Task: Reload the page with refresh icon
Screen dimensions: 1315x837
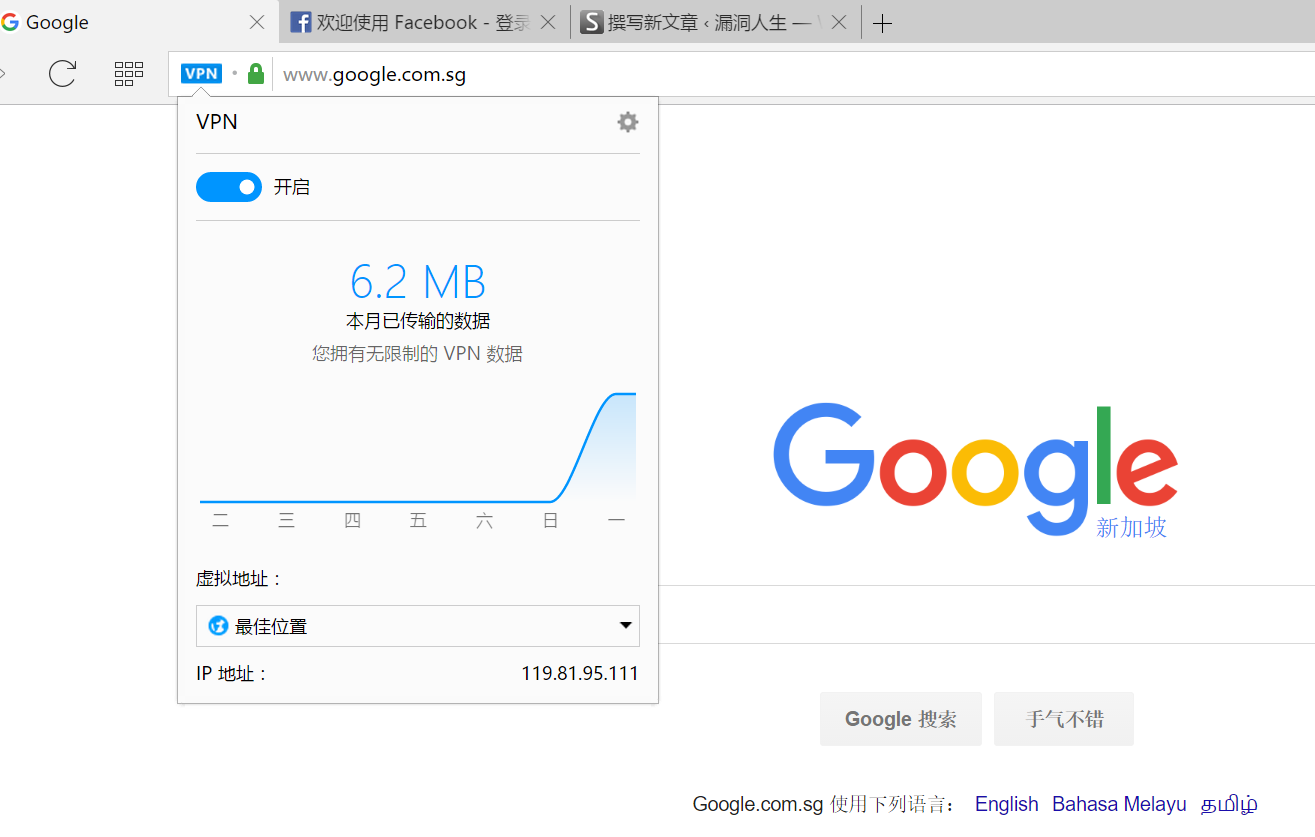Action: (62, 73)
